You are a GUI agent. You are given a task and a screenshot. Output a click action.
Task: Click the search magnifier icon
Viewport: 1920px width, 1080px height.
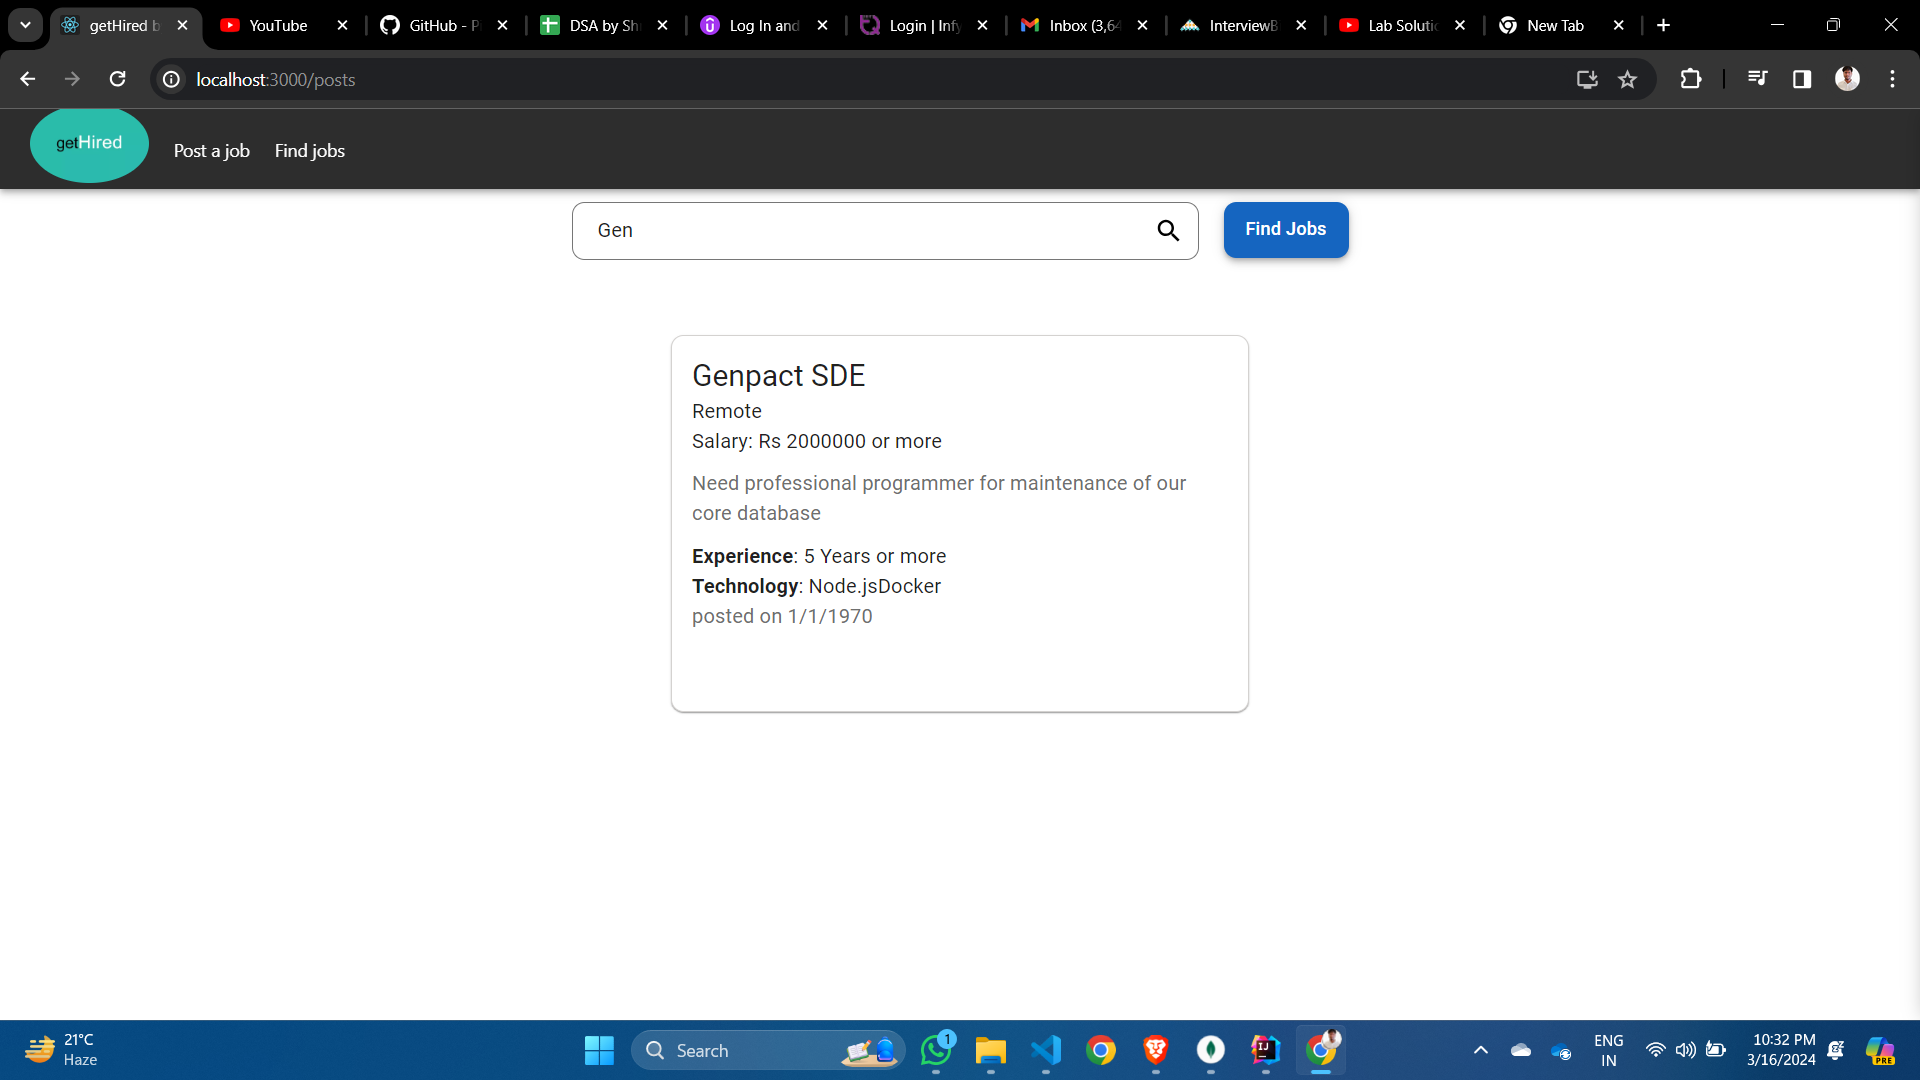point(1168,231)
